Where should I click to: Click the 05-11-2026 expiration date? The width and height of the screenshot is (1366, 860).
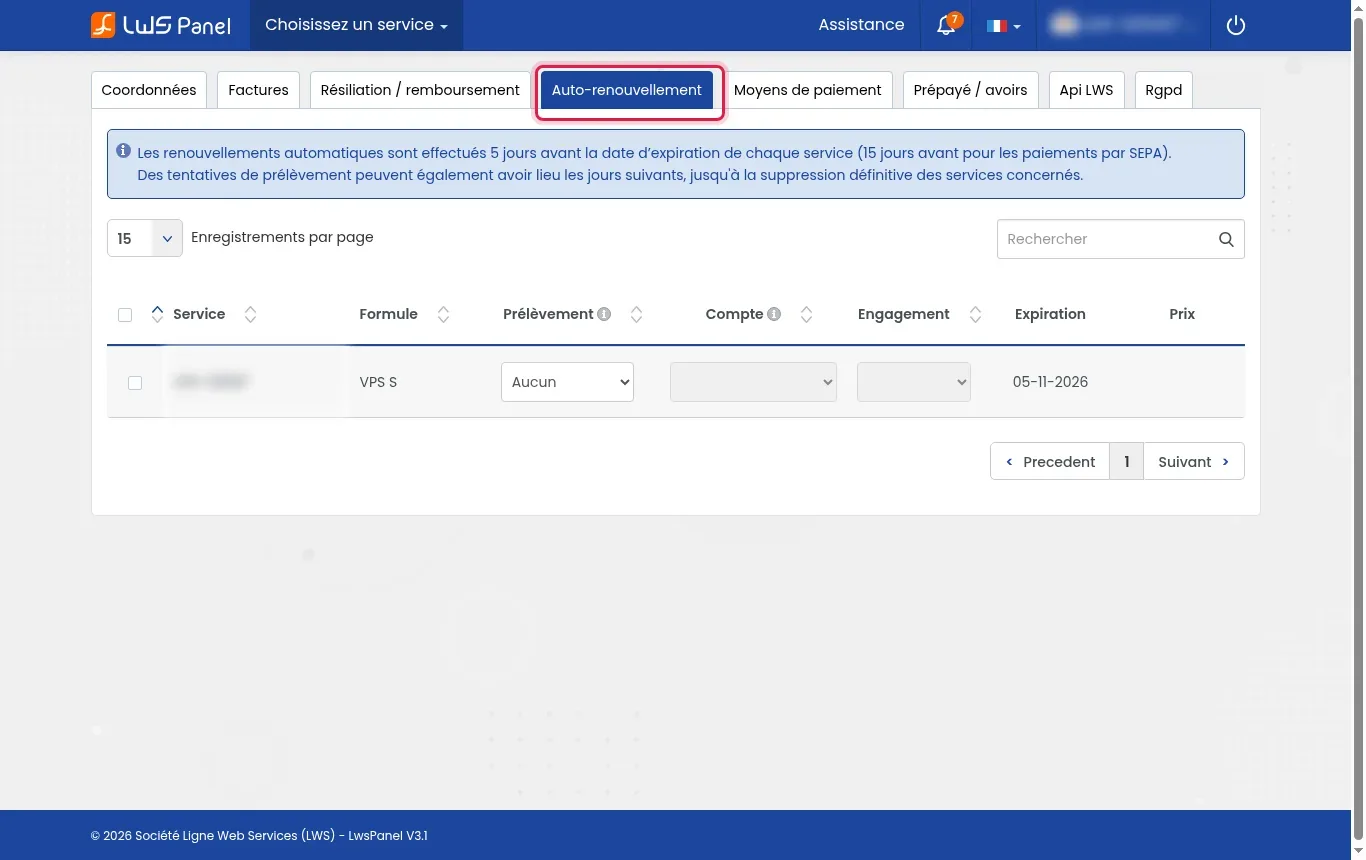(1050, 382)
